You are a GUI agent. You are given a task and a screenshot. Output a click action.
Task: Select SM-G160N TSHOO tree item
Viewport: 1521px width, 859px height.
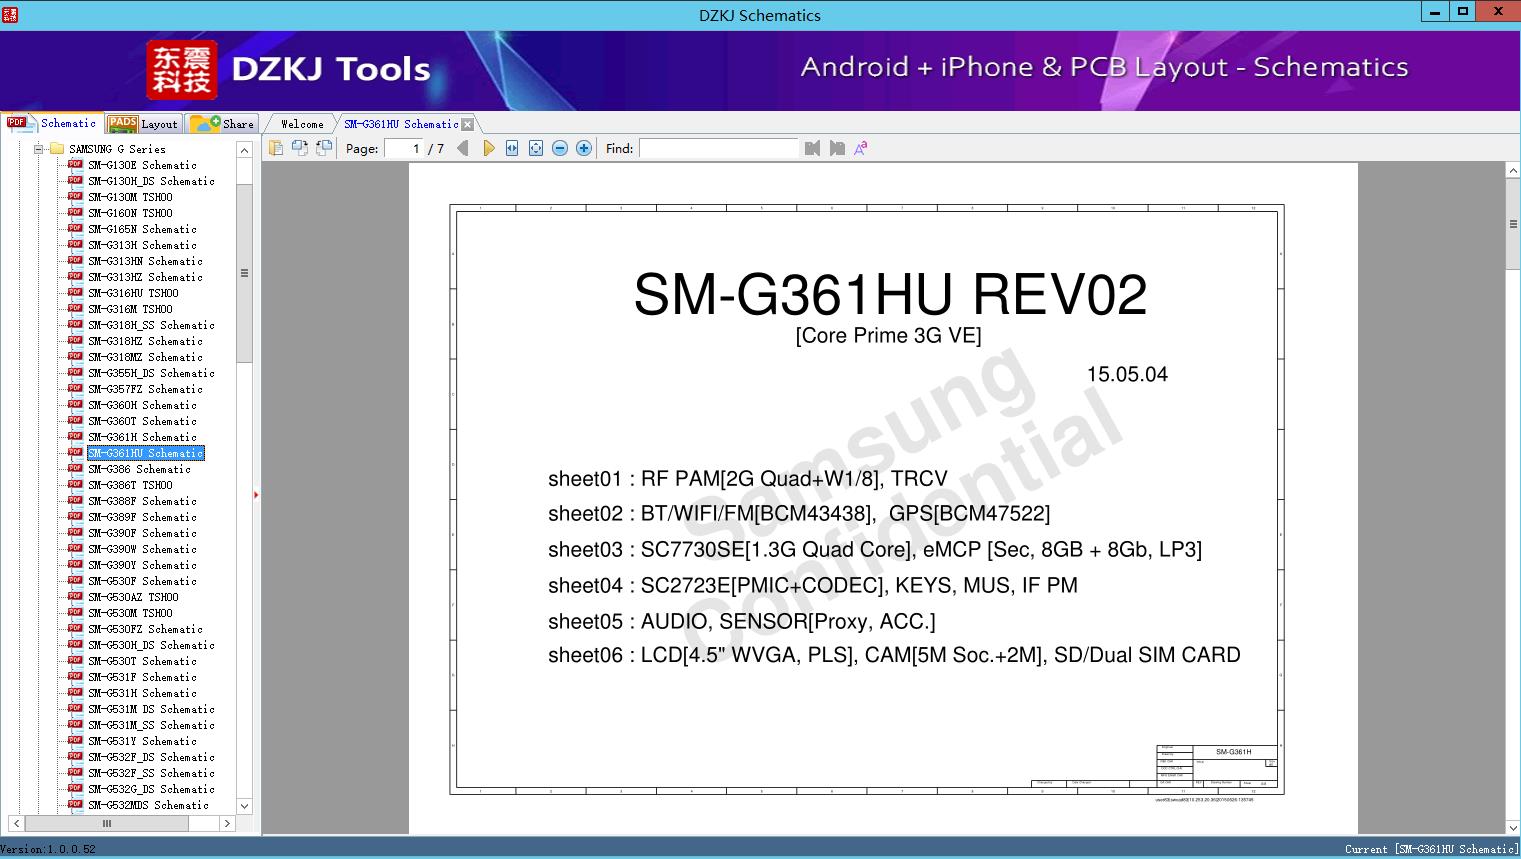(130, 213)
